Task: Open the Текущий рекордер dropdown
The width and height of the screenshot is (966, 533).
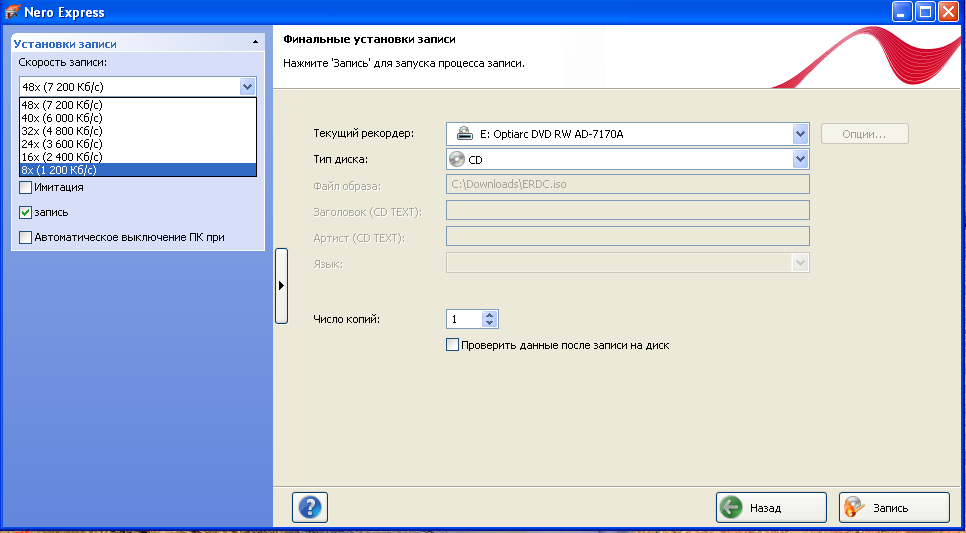Action: [x=800, y=133]
